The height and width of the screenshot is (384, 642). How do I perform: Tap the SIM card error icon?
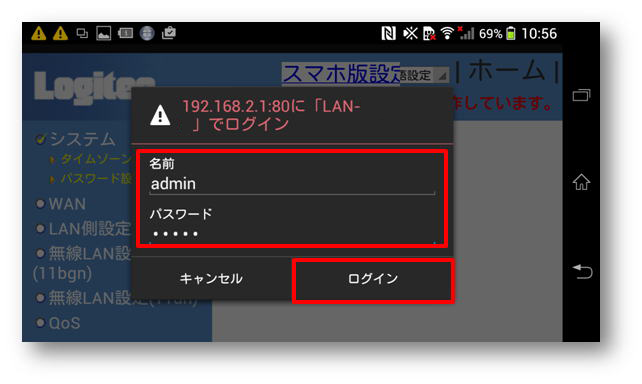pyautogui.click(x=429, y=34)
